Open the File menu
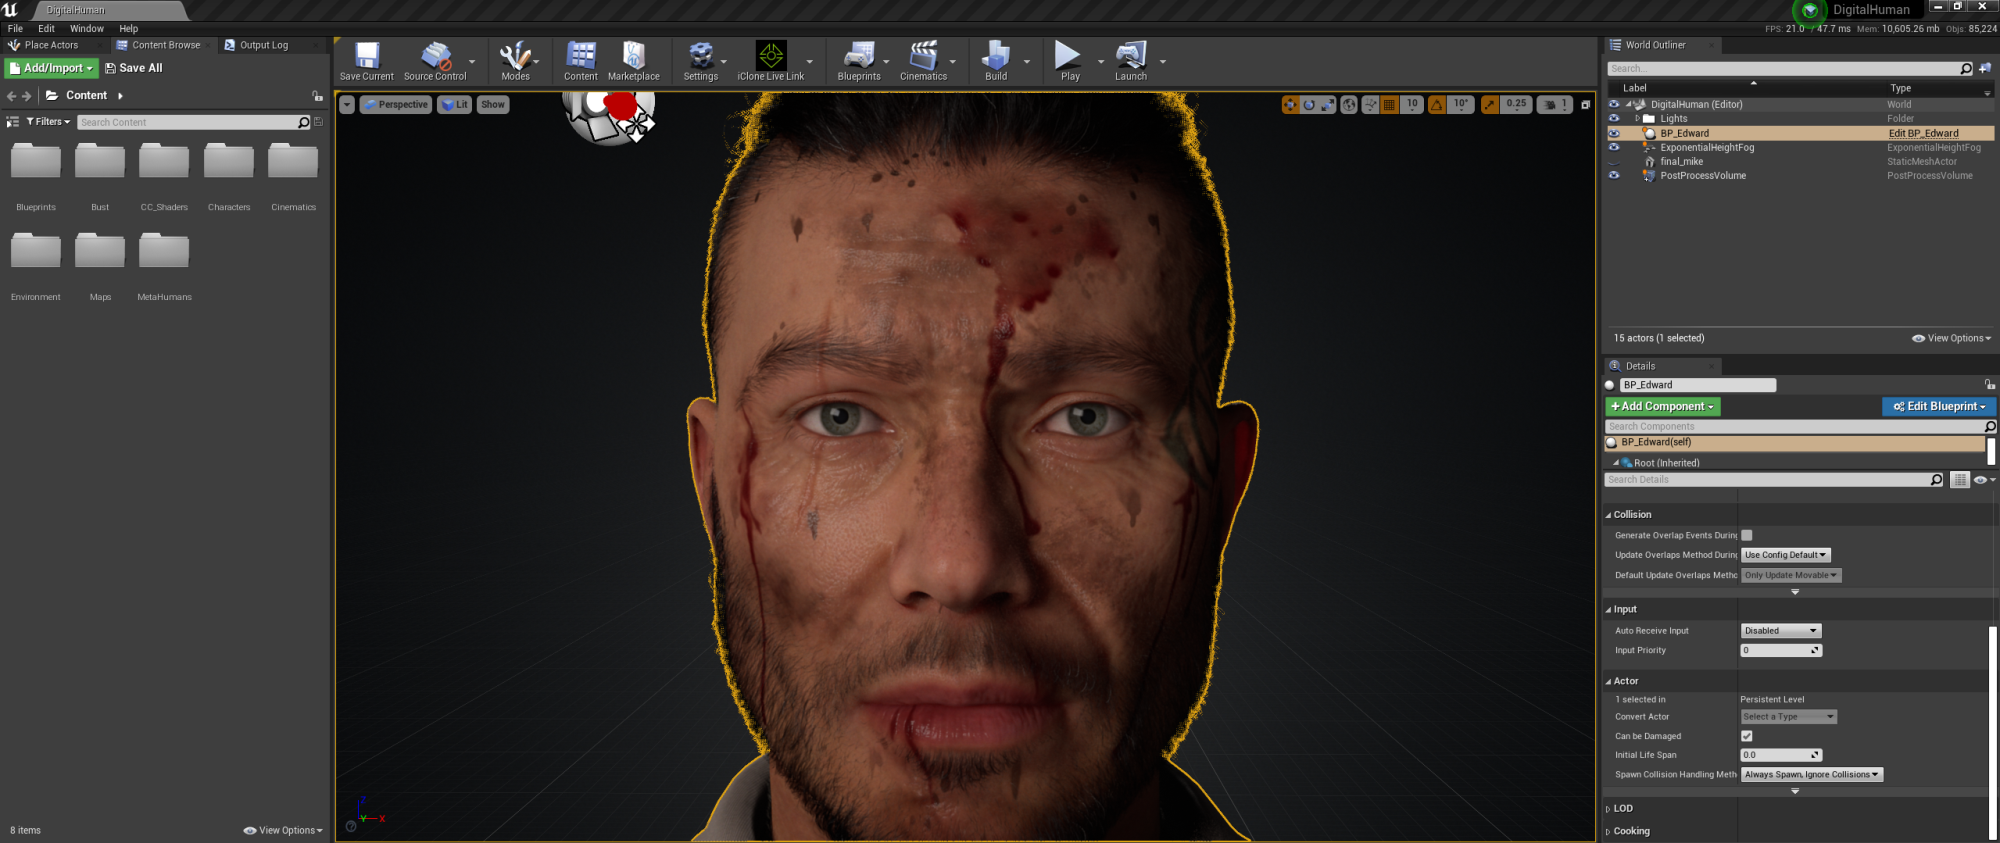2000x843 pixels. 15,29
